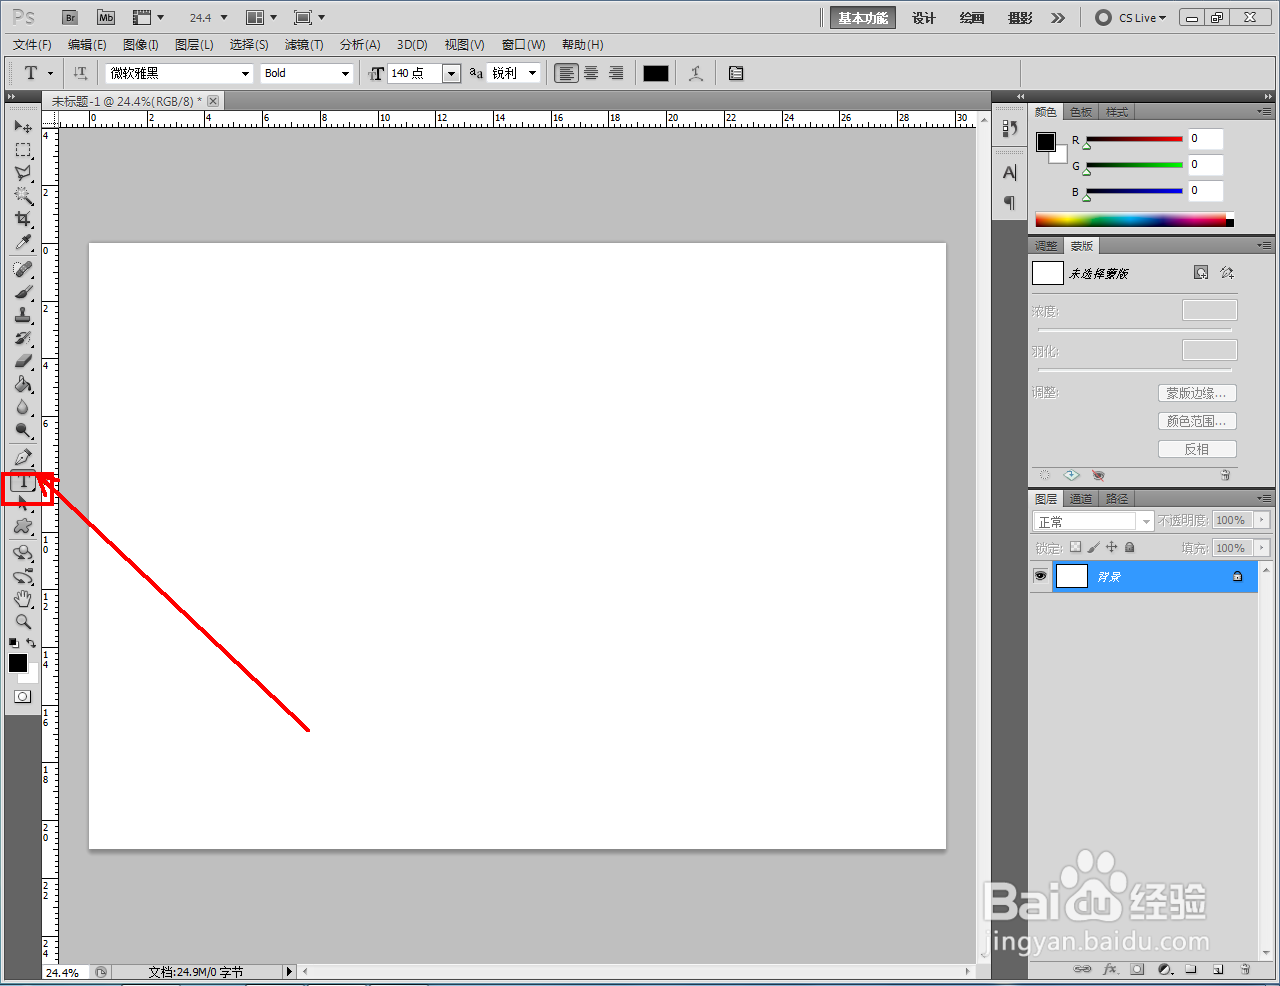1280x986 pixels.
Task: Click the 蒙版边缘... button
Action: [x=1197, y=393]
